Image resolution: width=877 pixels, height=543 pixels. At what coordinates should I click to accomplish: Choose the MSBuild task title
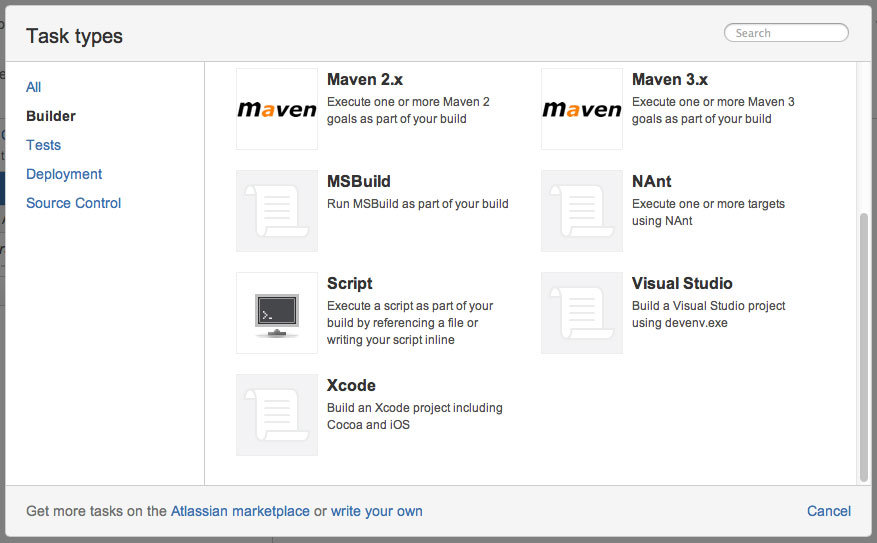(x=359, y=182)
